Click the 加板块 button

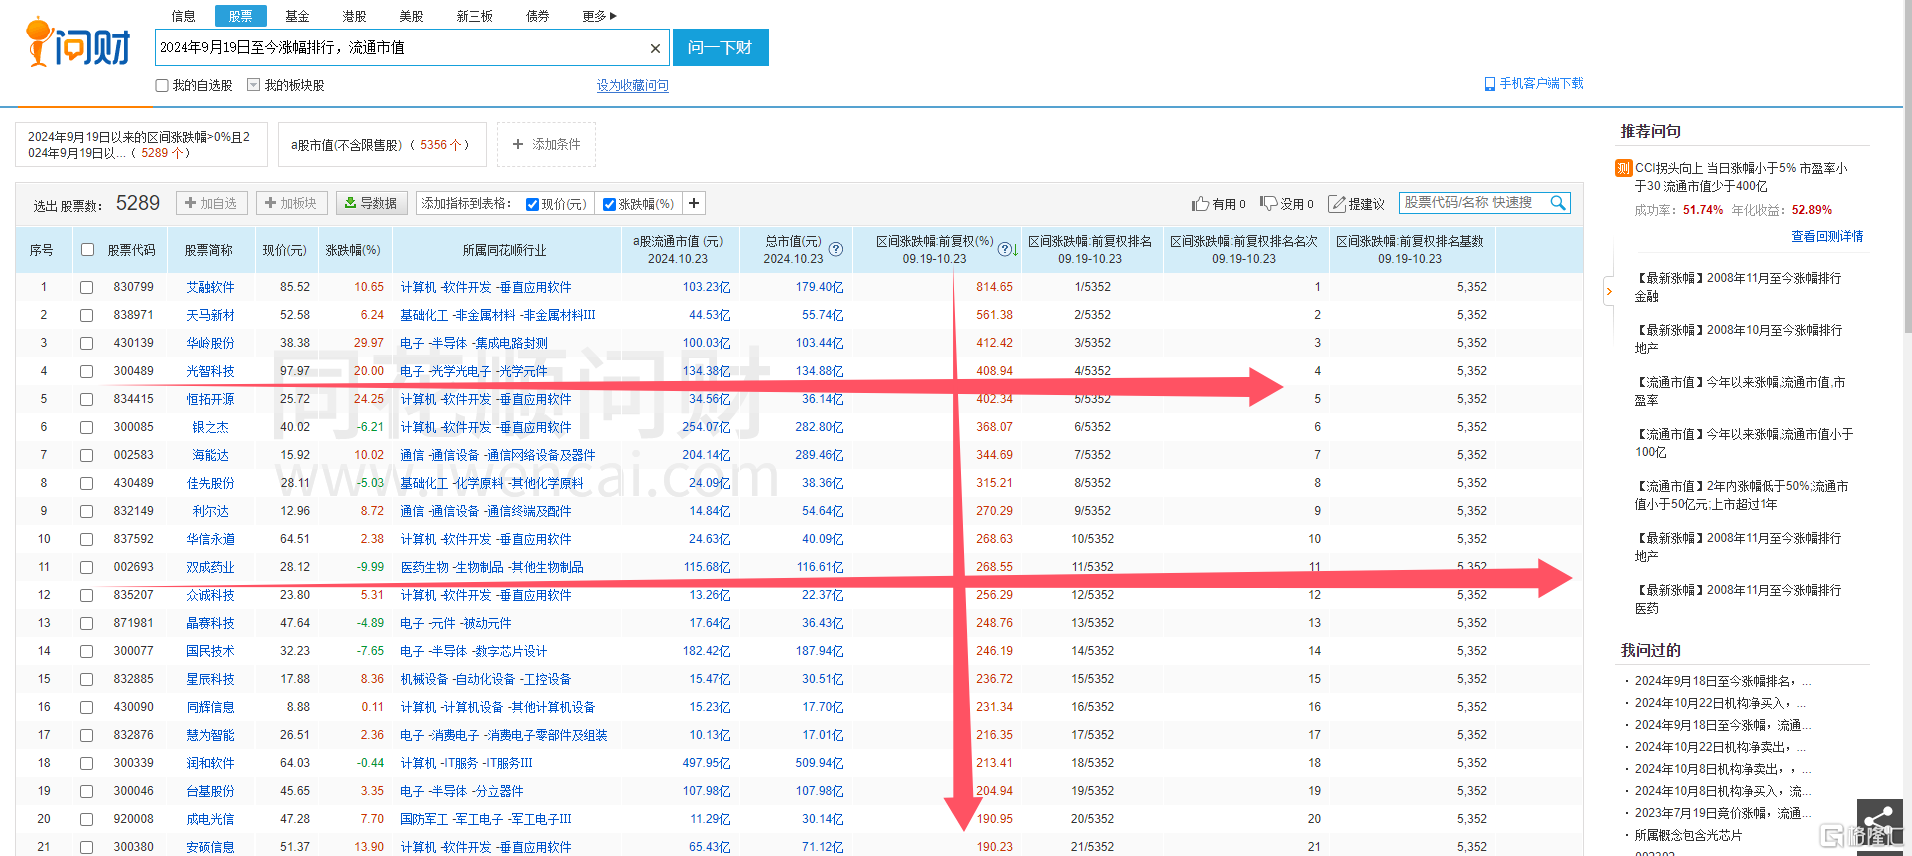click(x=291, y=203)
